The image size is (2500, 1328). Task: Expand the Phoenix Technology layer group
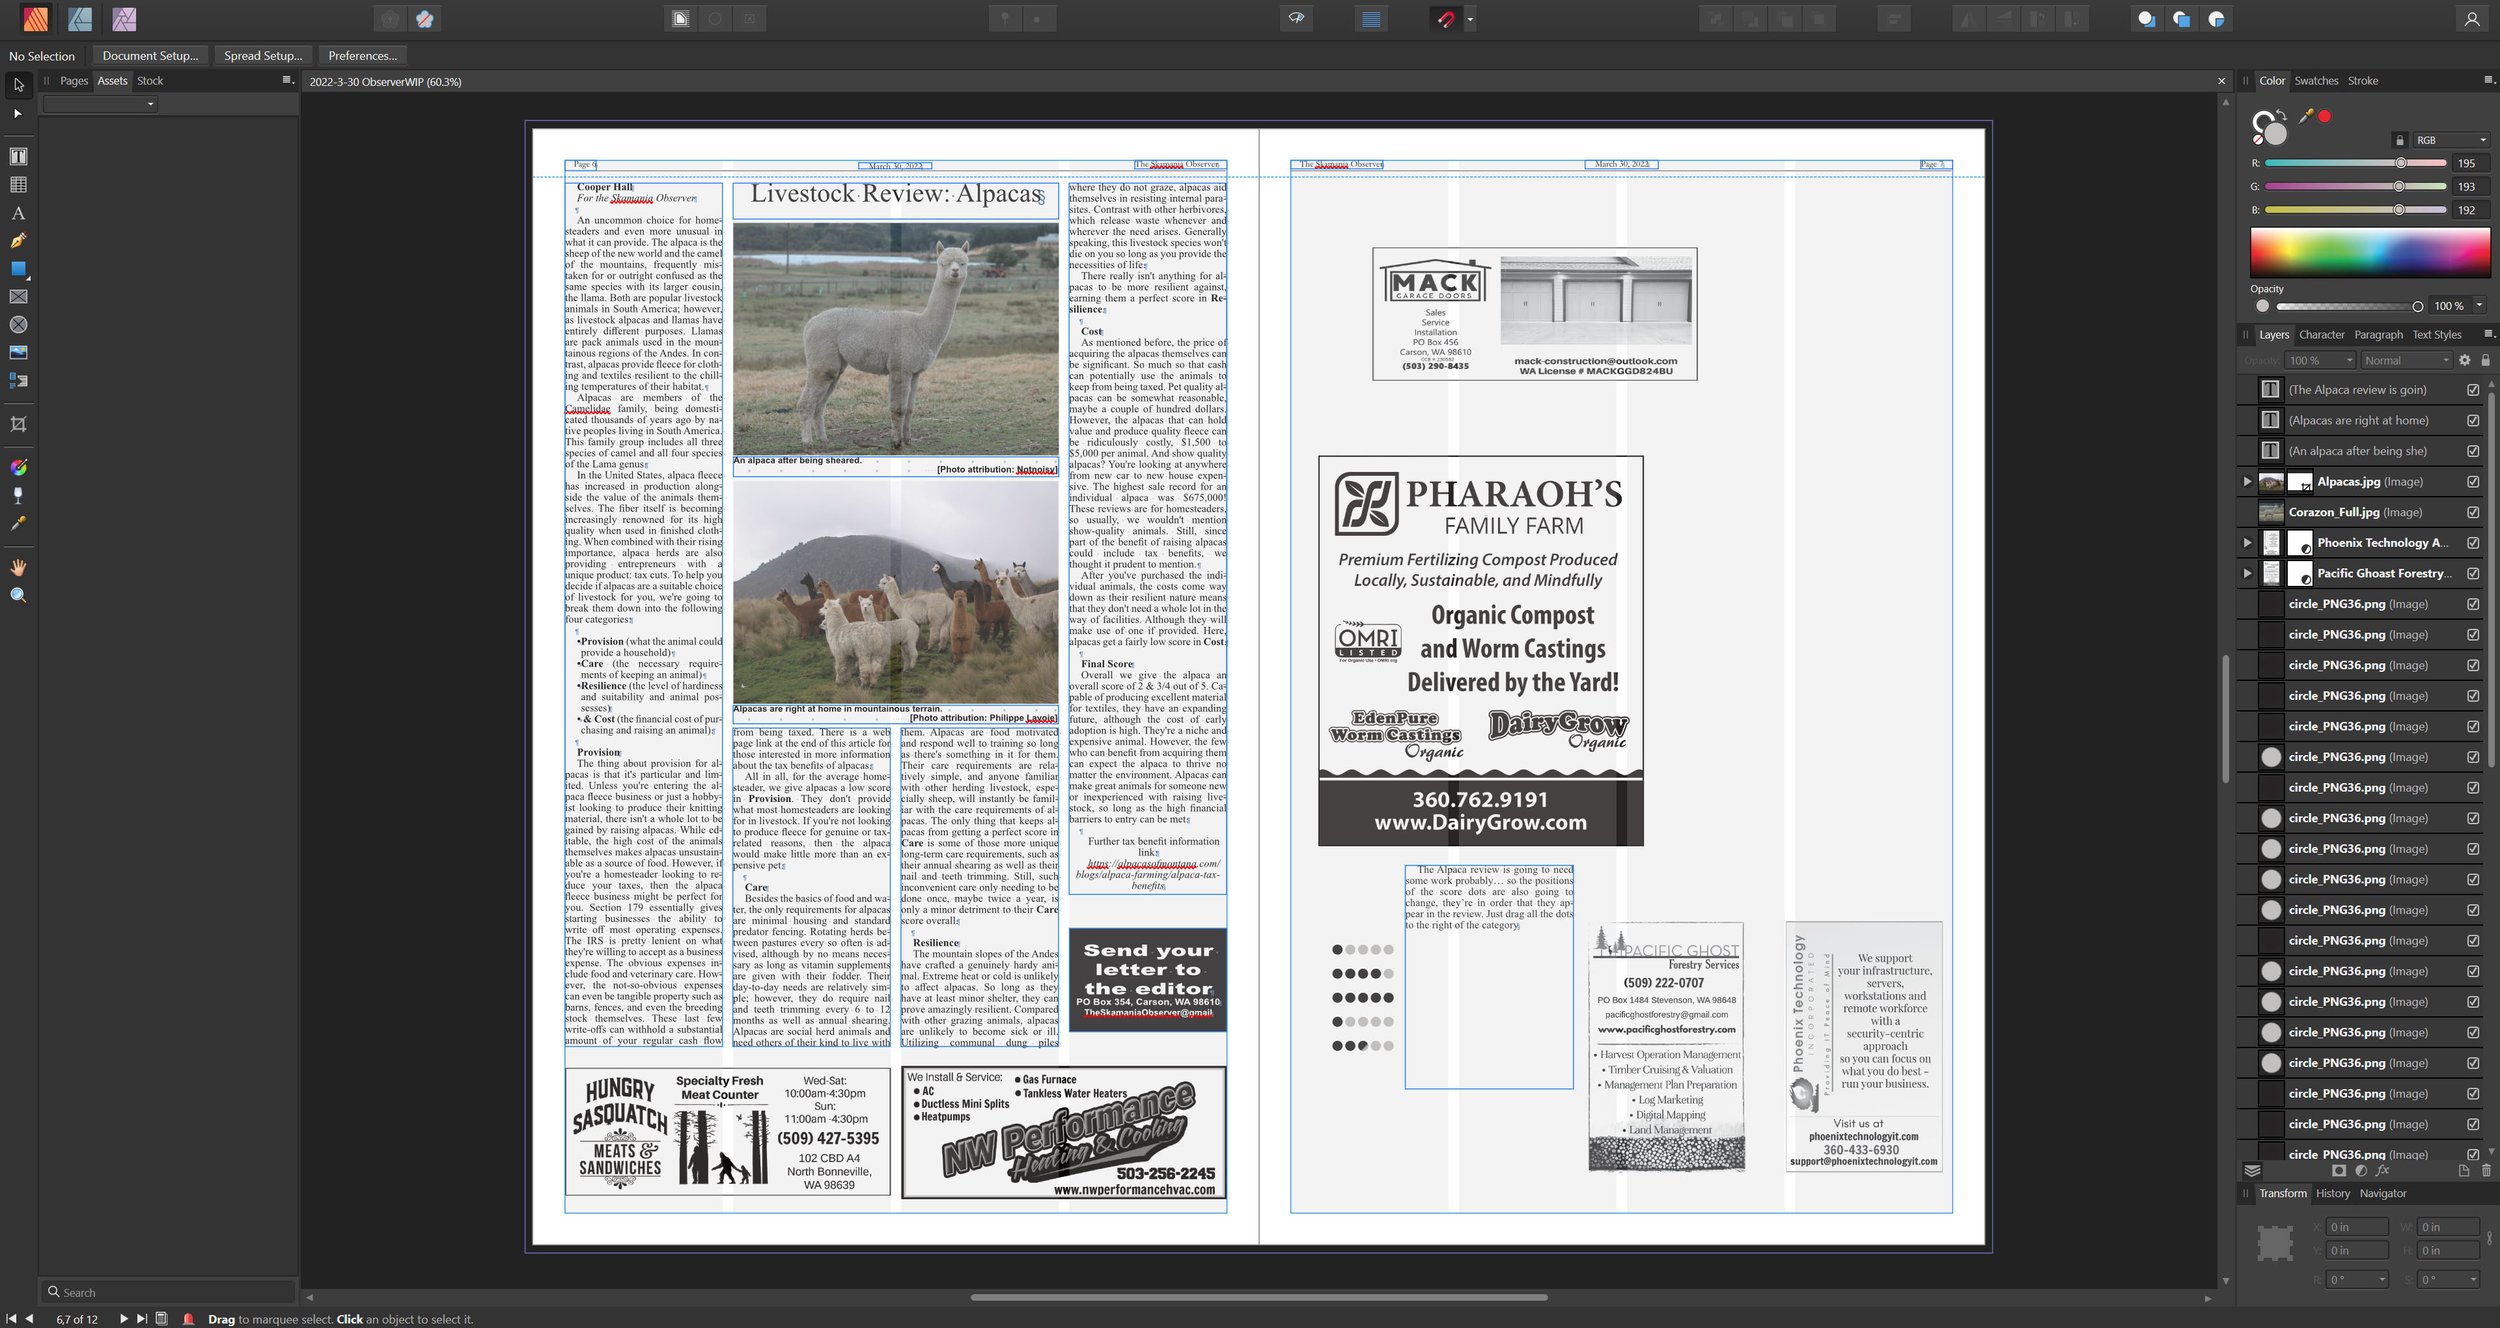tap(2247, 543)
